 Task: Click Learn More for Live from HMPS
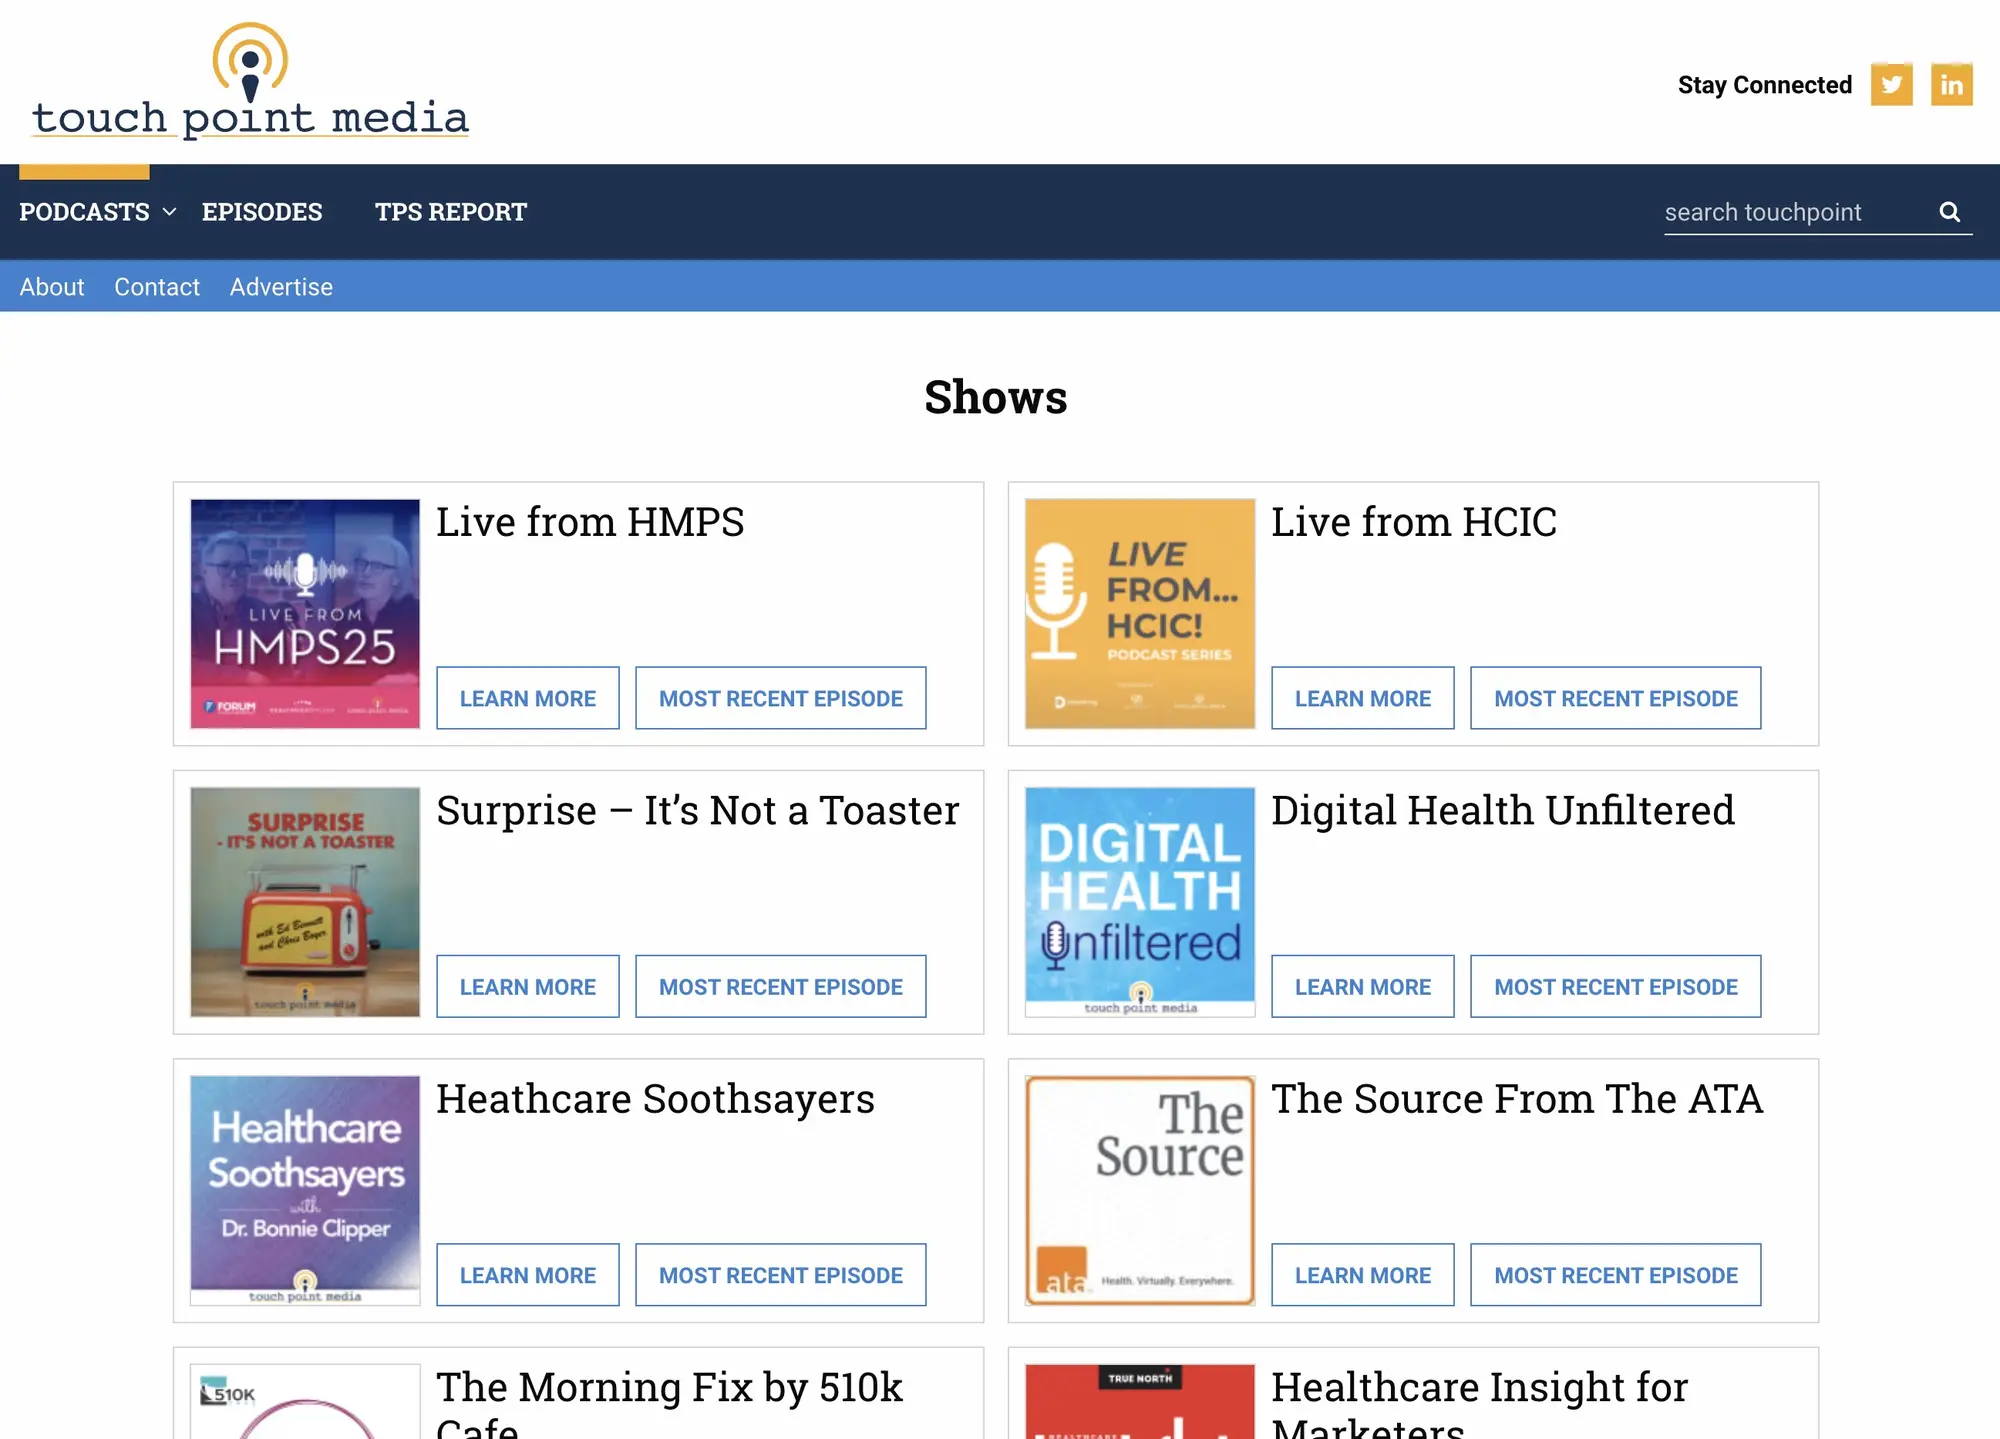(x=528, y=698)
